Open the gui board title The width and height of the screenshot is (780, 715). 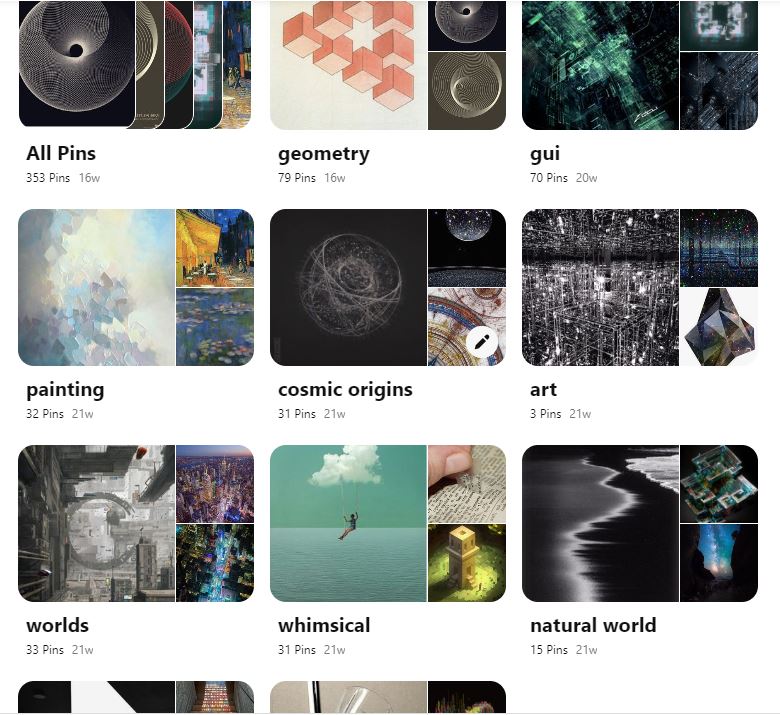point(545,154)
